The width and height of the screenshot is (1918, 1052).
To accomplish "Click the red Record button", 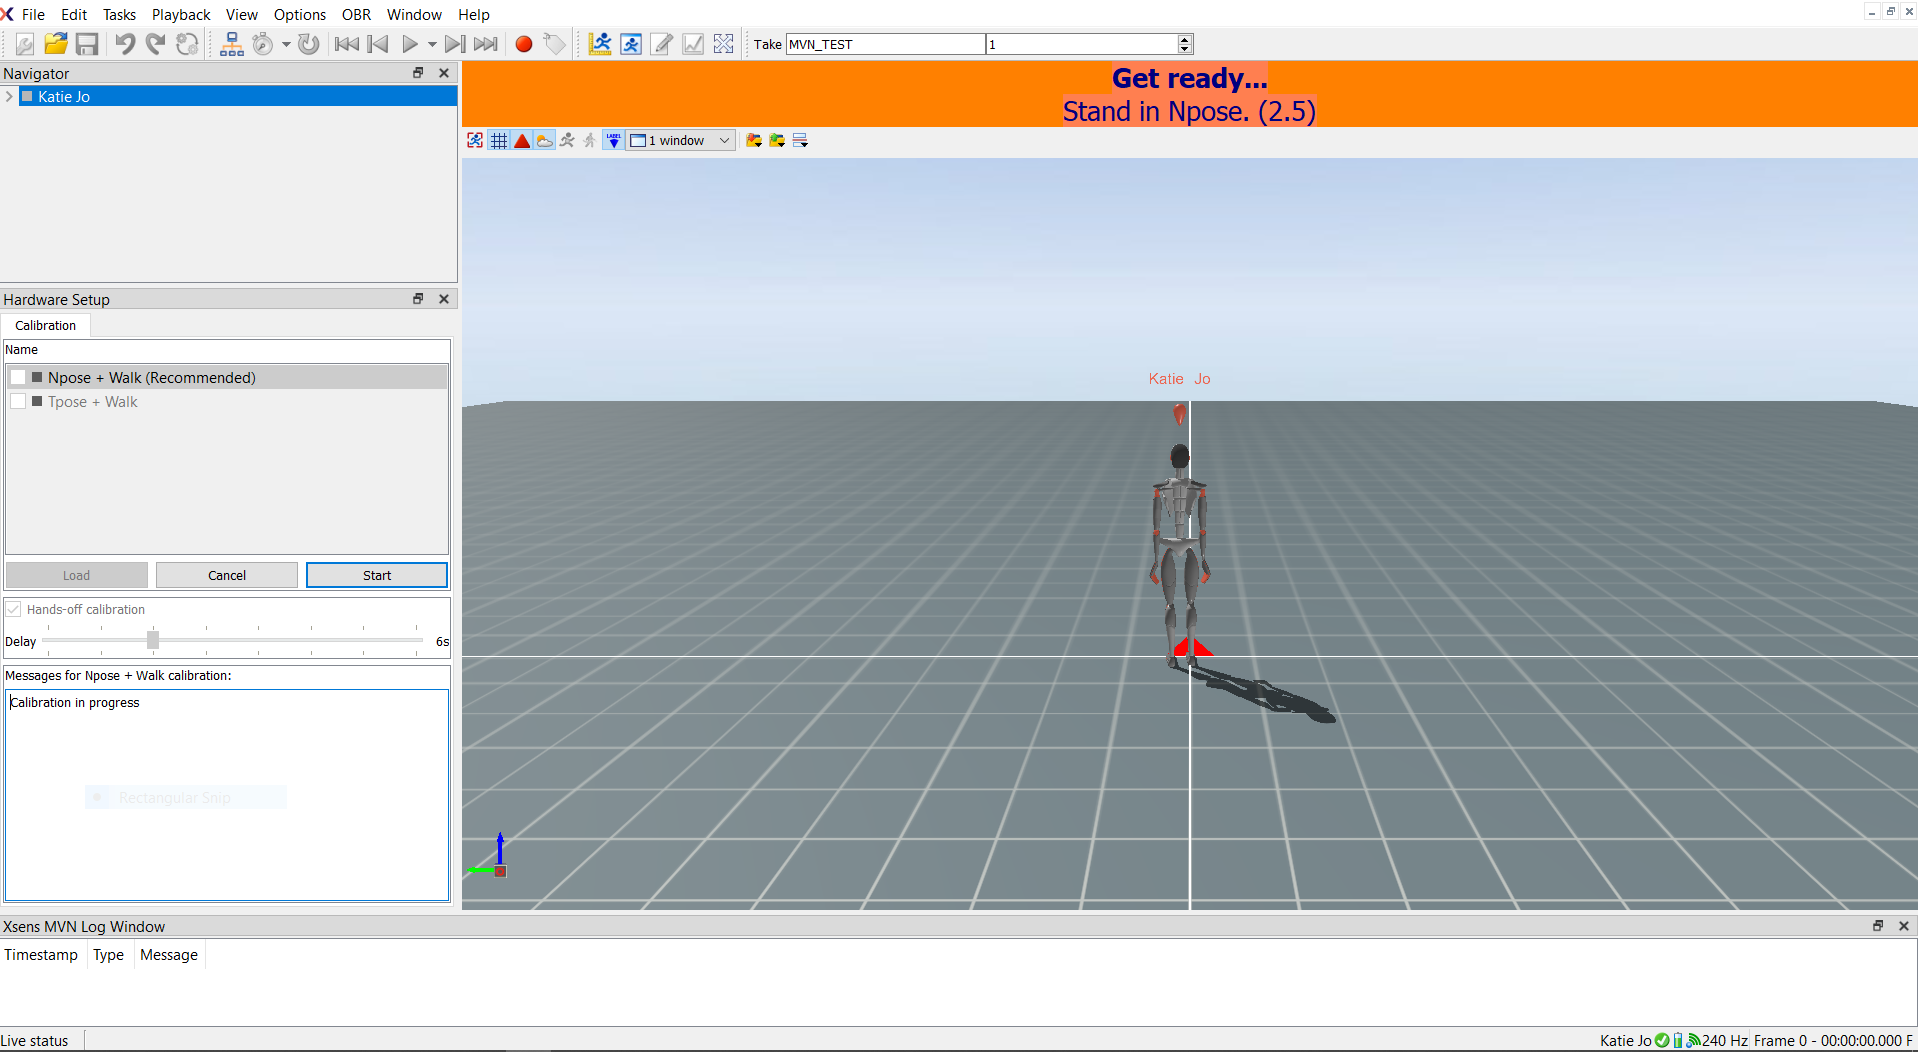I will click(522, 44).
